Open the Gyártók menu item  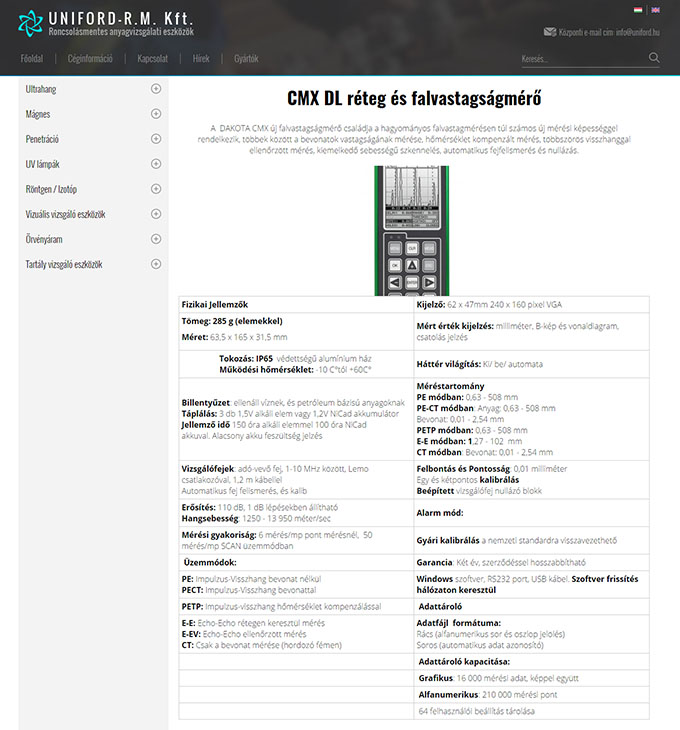coord(246,59)
